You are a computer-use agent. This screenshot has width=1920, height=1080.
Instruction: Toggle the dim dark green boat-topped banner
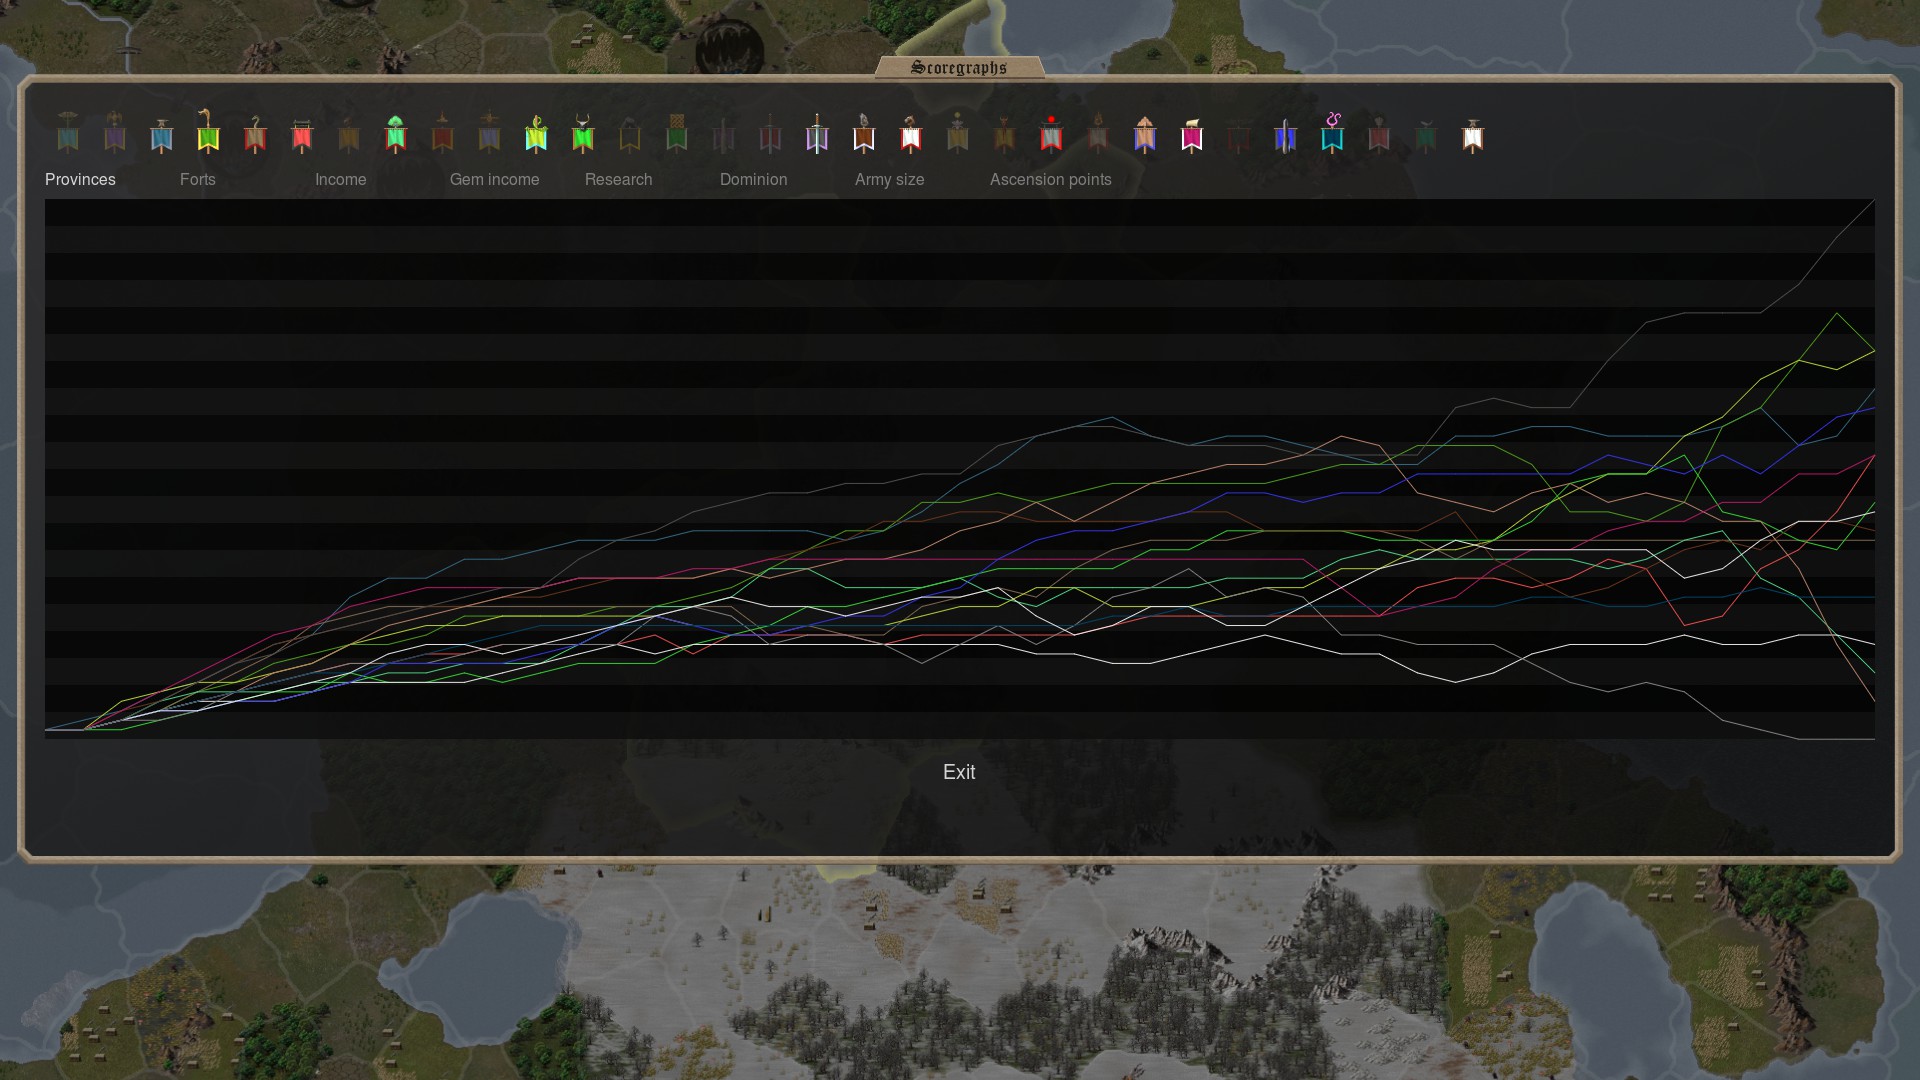point(1426,135)
